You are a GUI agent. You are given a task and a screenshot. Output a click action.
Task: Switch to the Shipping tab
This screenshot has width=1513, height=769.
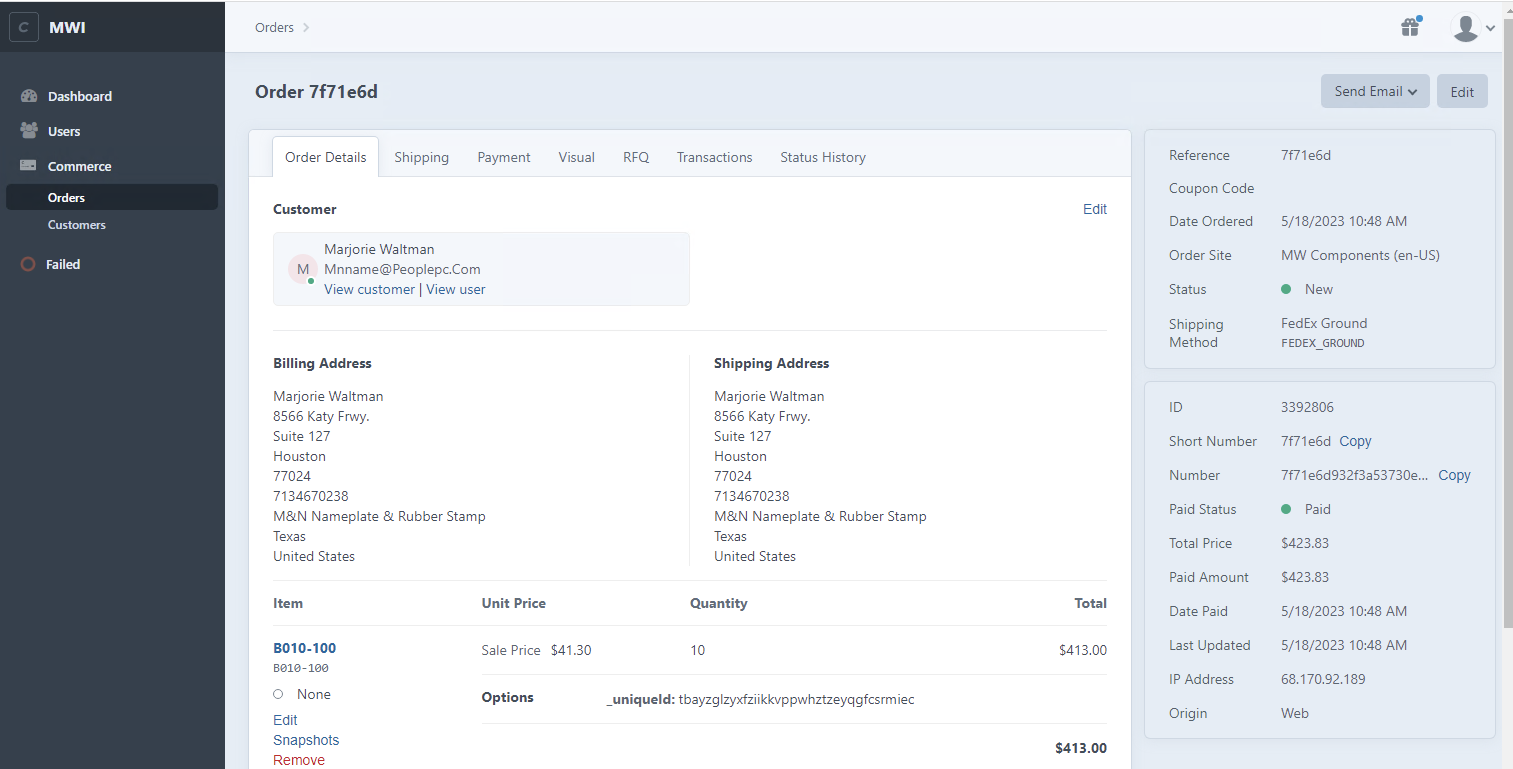(421, 157)
